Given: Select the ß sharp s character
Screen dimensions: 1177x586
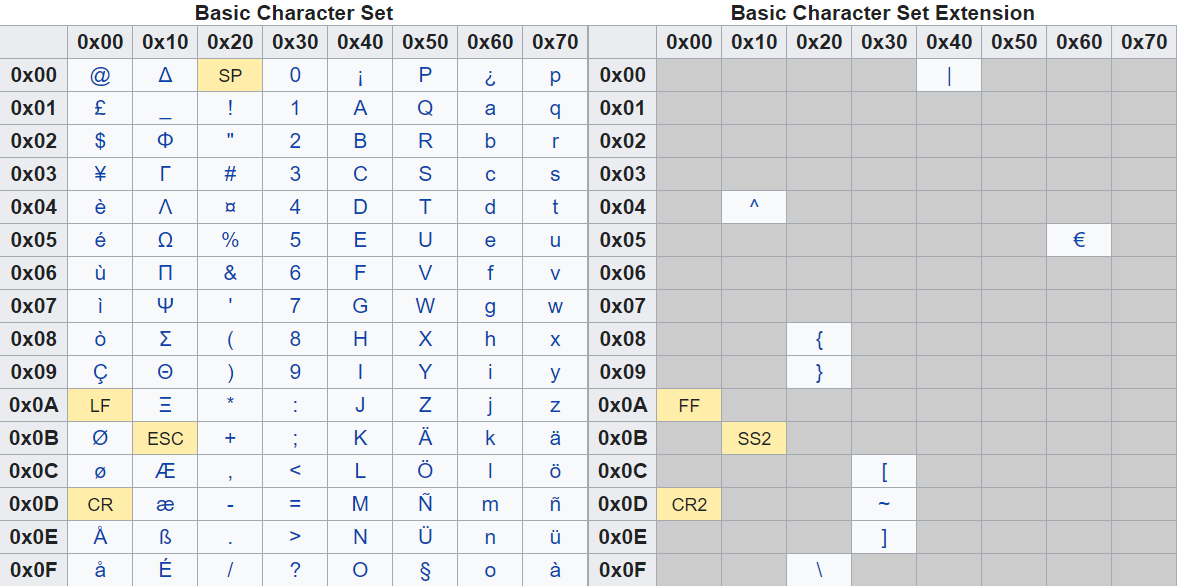Looking at the screenshot, I should (x=165, y=537).
